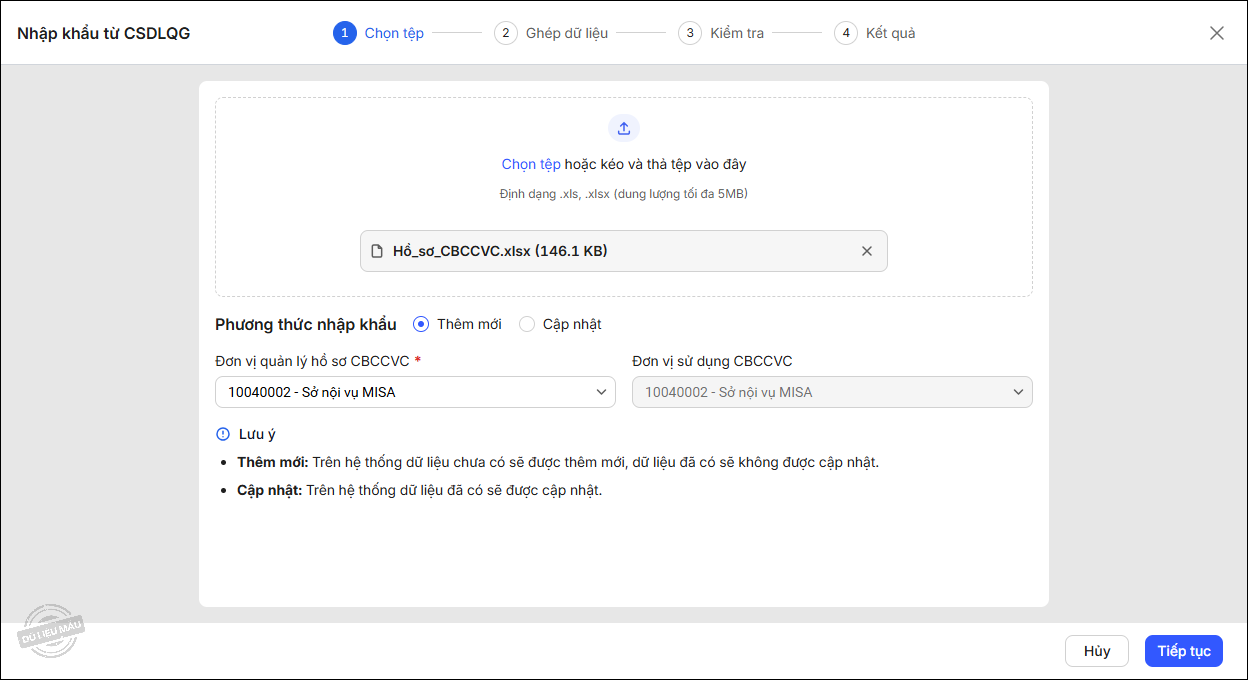Toggle the import method to Cập nhật

(527, 323)
